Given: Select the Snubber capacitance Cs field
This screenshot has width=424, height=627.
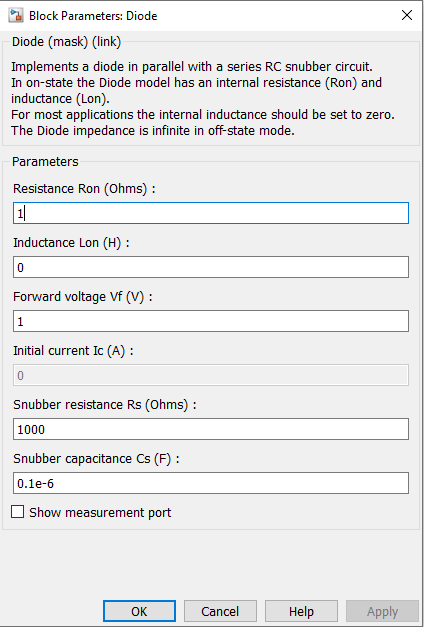Looking at the screenshot, I should (x=211, y=483).
